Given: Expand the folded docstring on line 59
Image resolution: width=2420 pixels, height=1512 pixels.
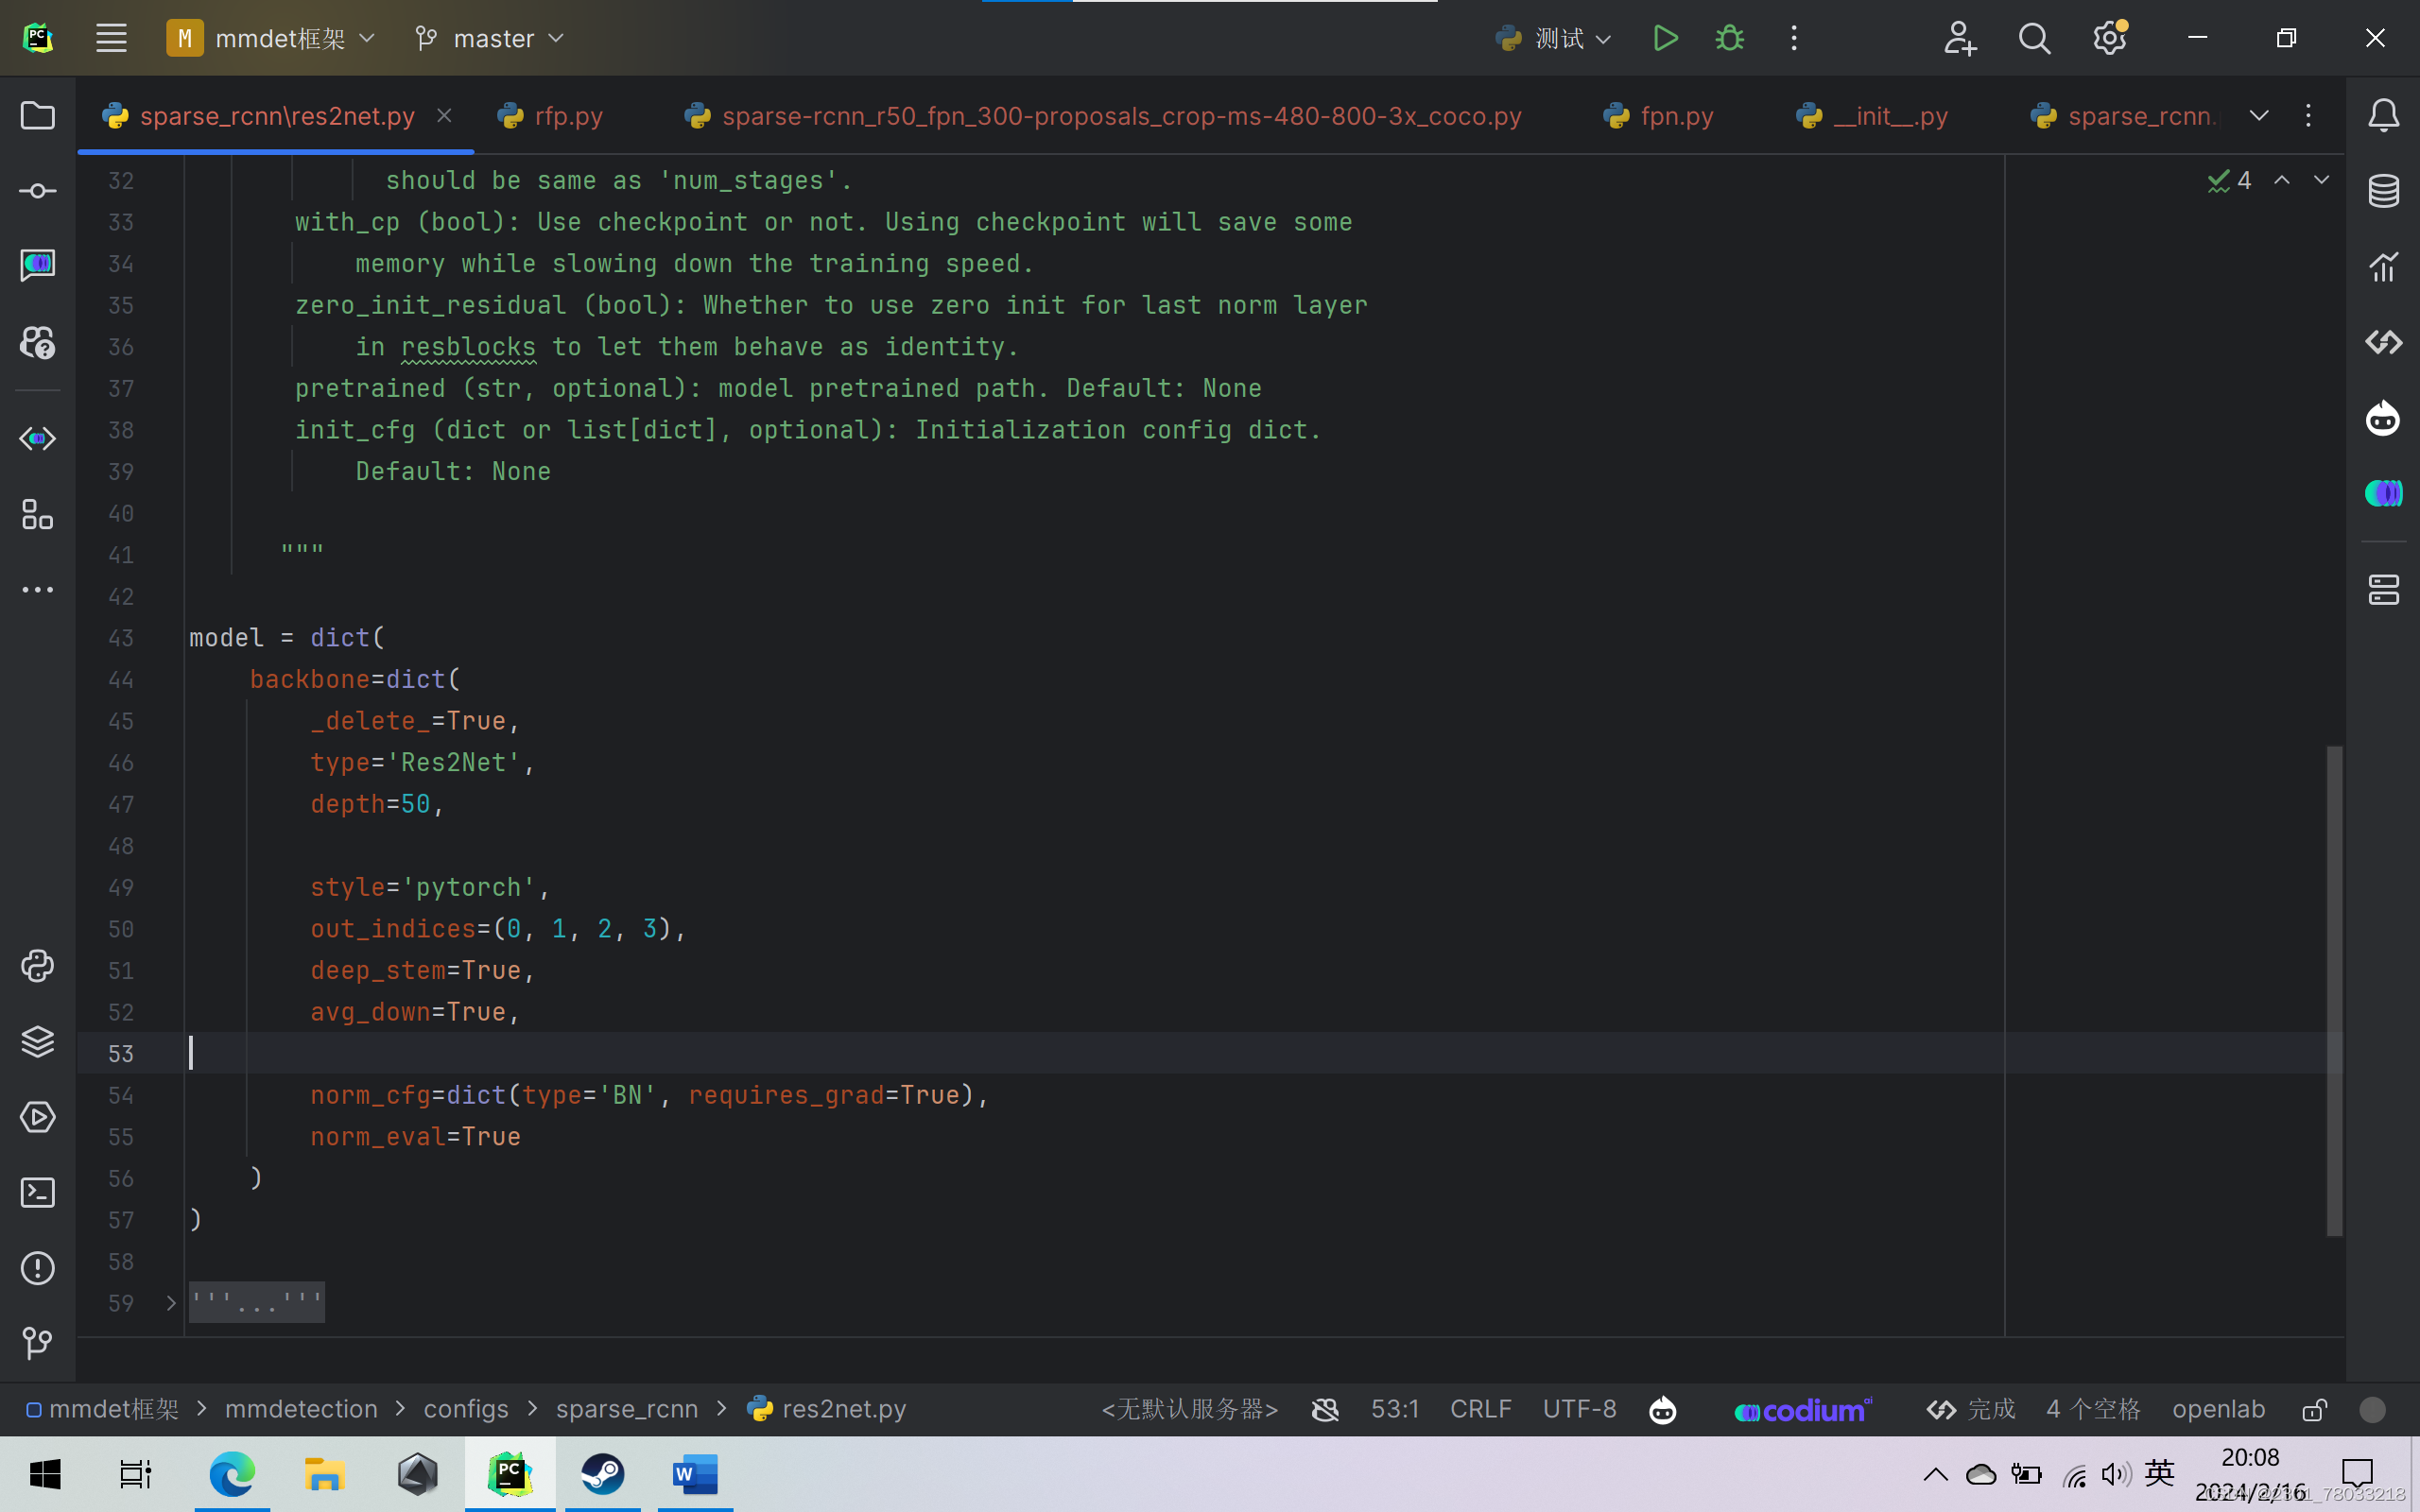Looking at the screenshot, I should pyautogui.click(x=256, y=1302).
